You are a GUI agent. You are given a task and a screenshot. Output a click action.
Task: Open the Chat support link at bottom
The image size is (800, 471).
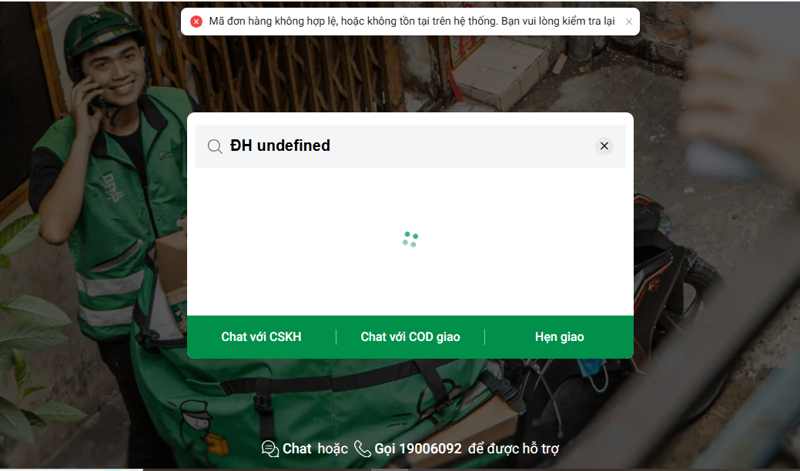297,449
